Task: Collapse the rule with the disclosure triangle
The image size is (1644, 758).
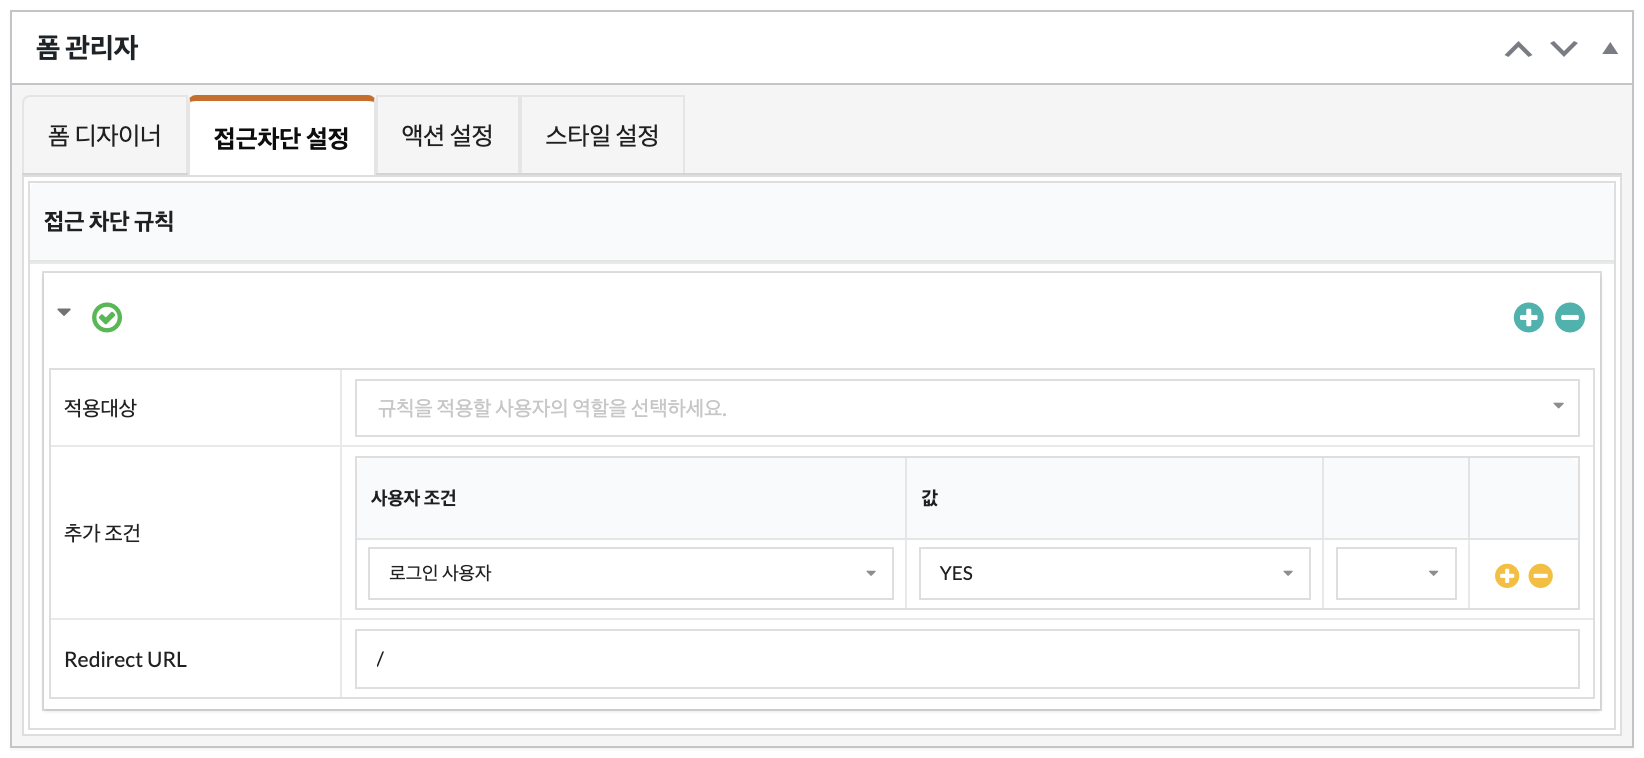Action: click(64, 313)
